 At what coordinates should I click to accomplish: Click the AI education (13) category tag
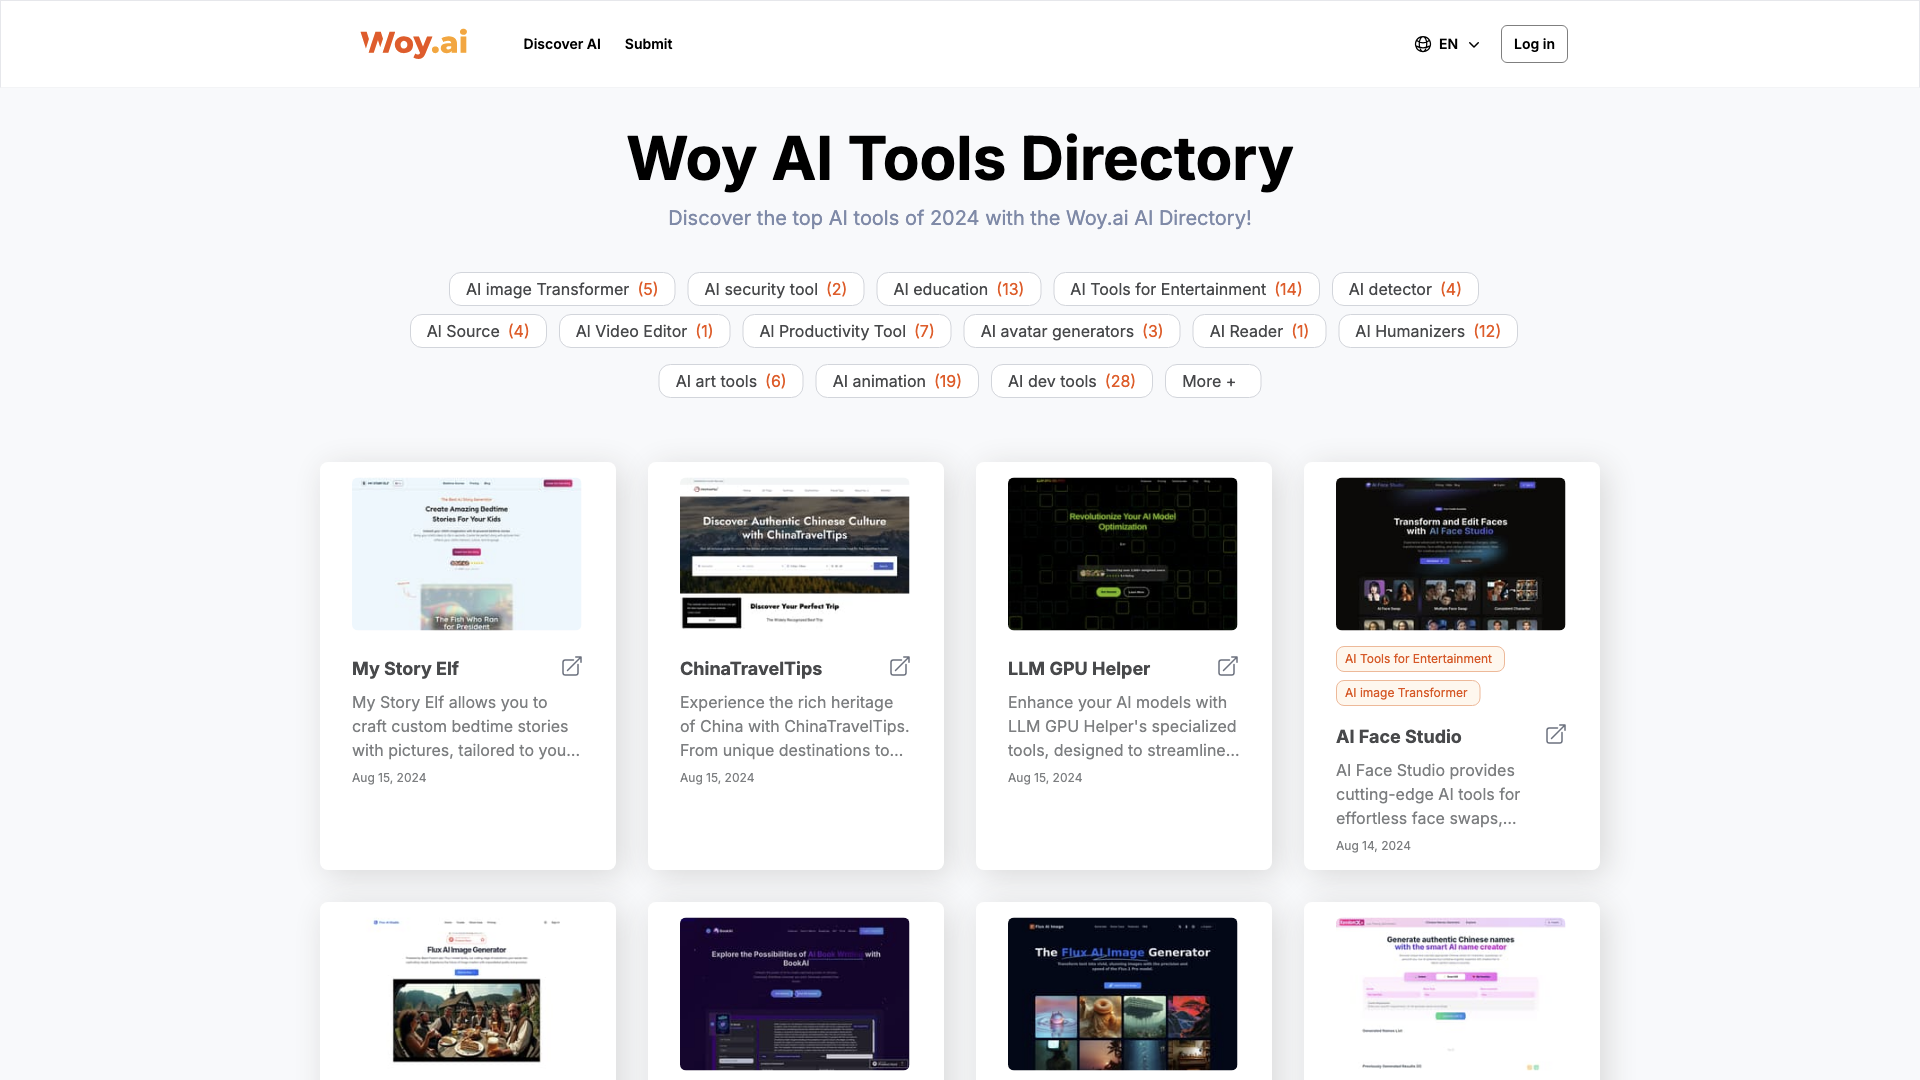959,289
